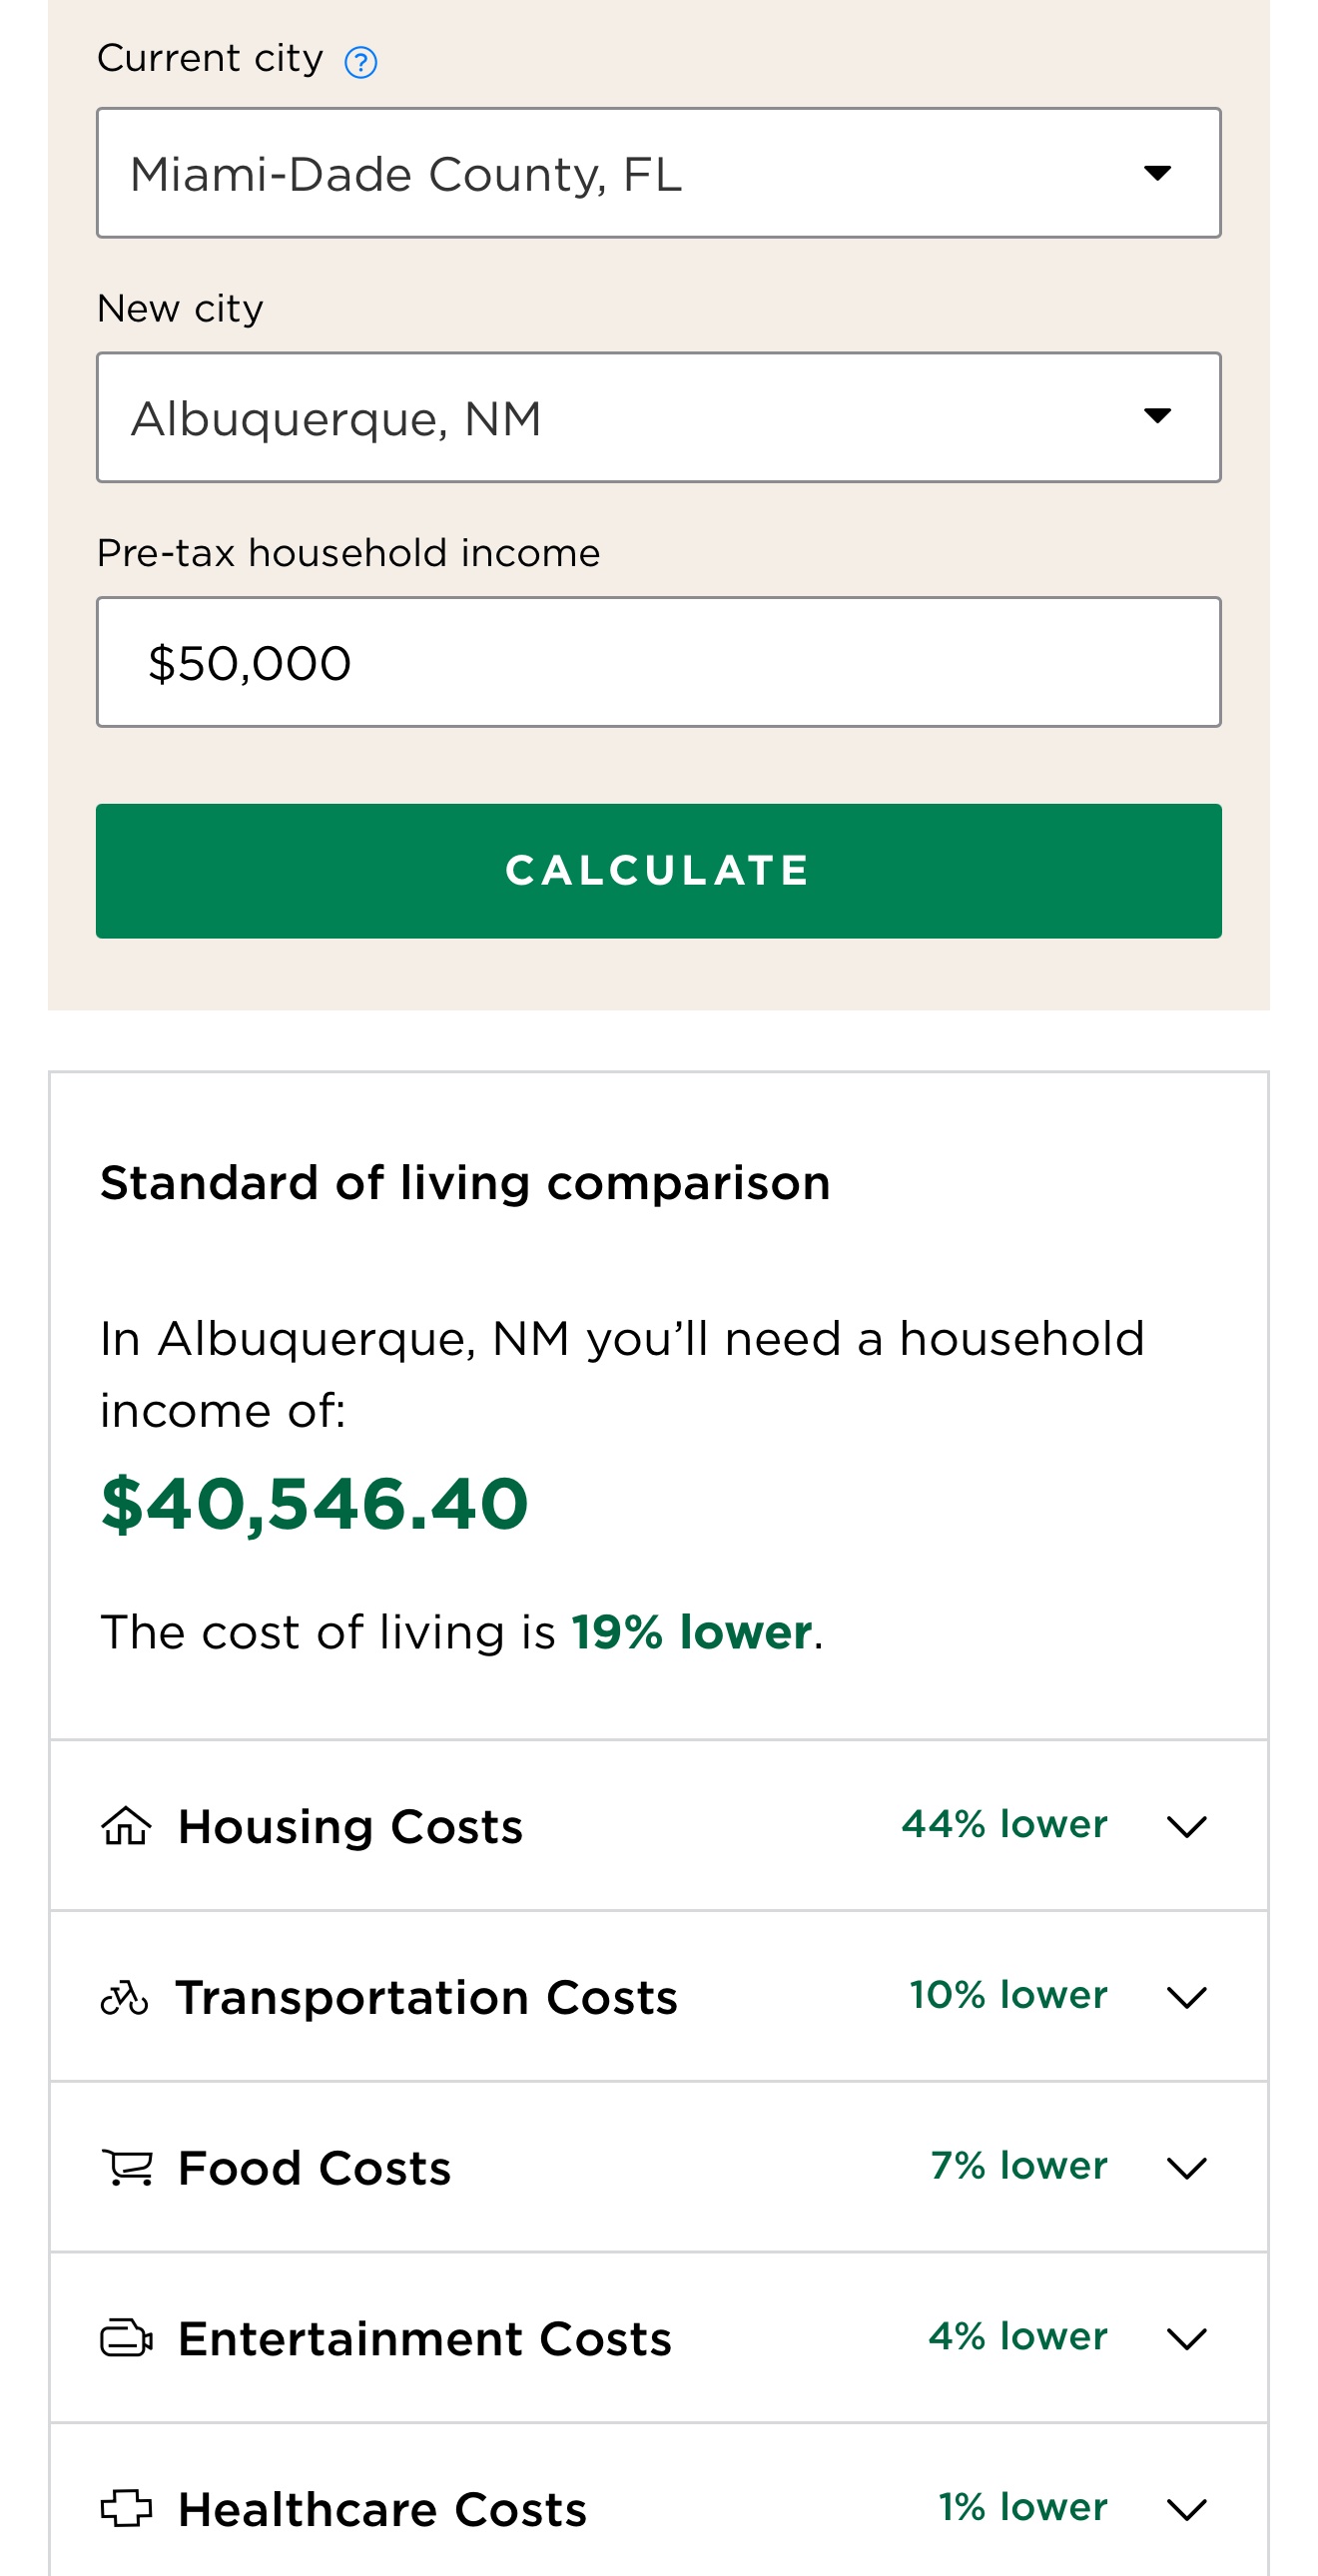Image resolution: width=1318 pixels, height=2576 pixels.
Task: Click the Food Costs row label
Action: tap(314, 2168)
